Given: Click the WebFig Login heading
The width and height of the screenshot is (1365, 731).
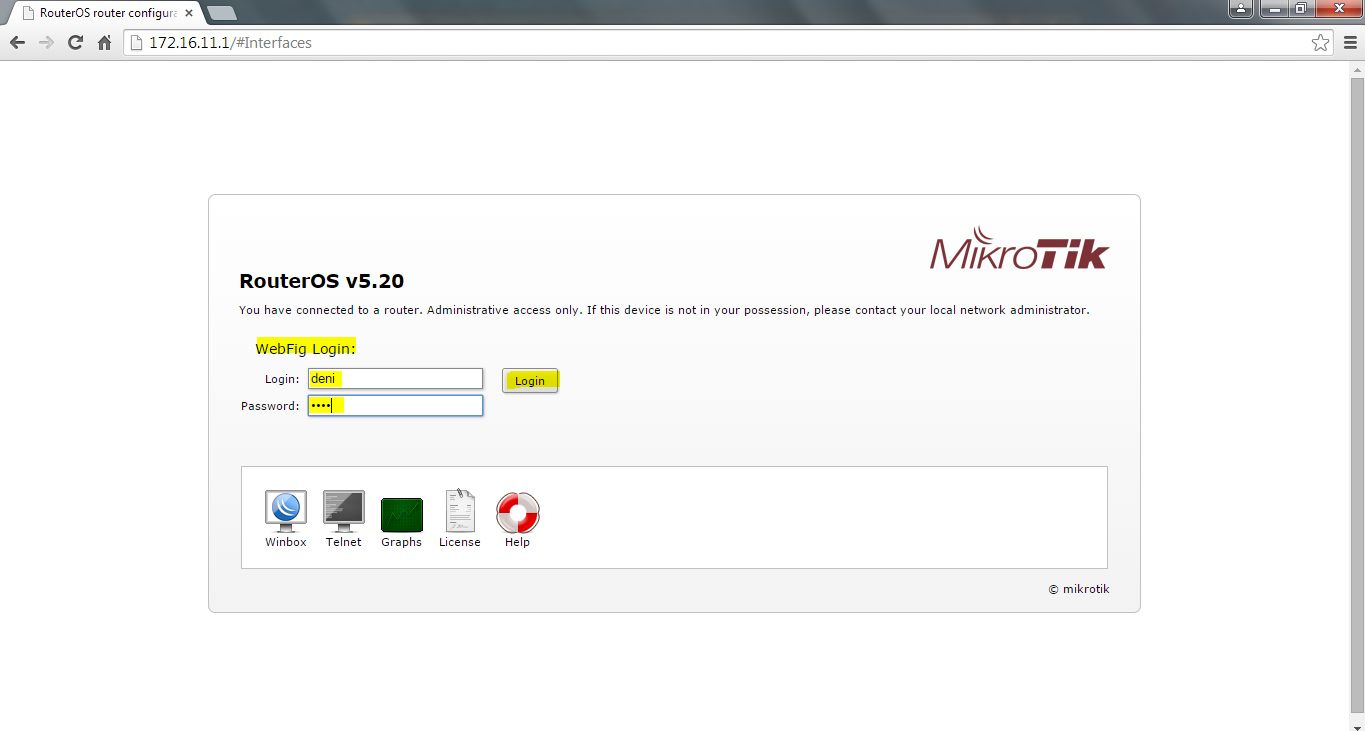Looking at the screenshot, I should pos(306,348).
